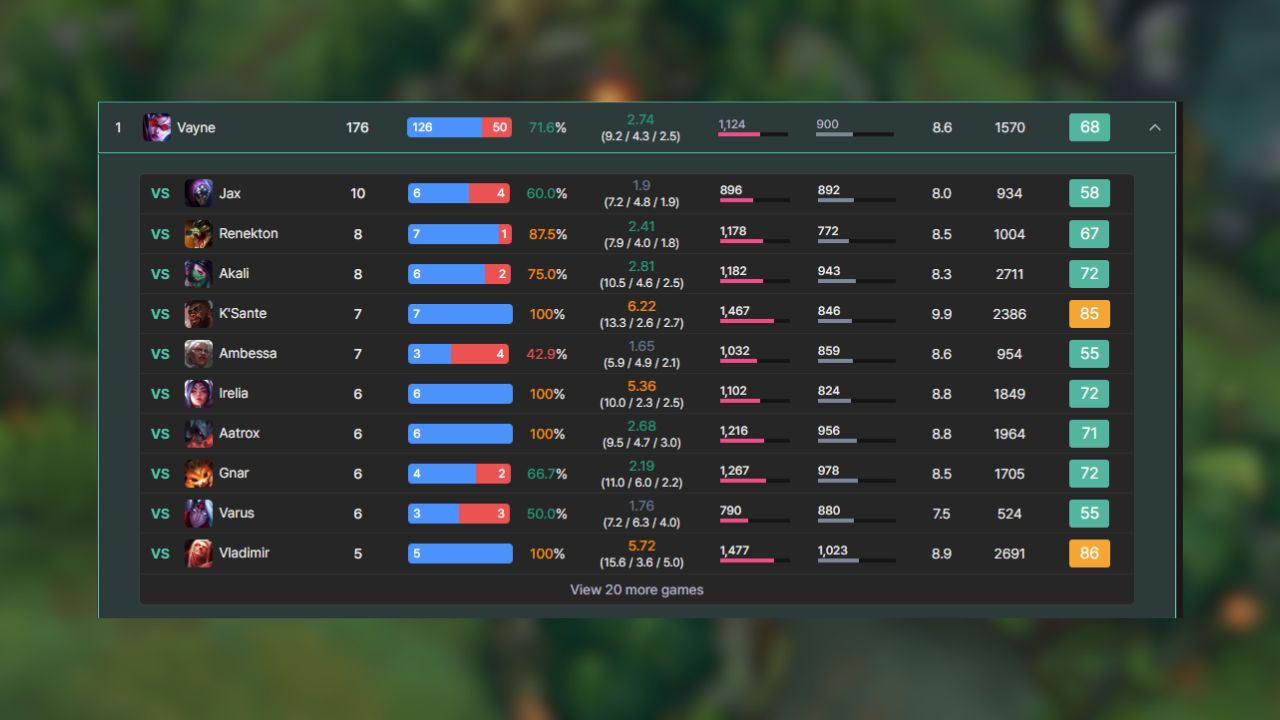Click the Jax champion icon
Viewport: 1280px width, 720px height.
pos(196,193)
